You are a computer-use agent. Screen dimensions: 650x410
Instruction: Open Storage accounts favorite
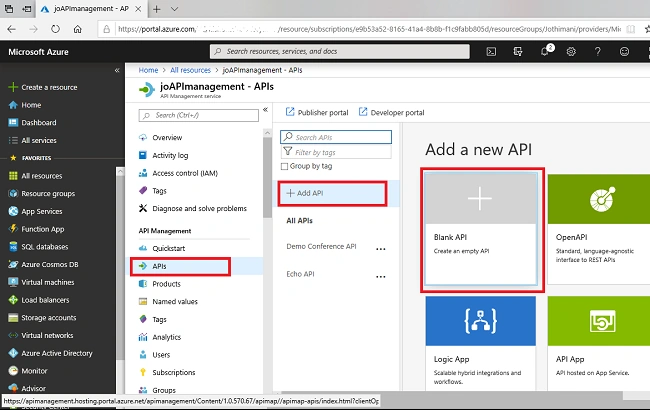pyautogui.click(x=42, y=318)
